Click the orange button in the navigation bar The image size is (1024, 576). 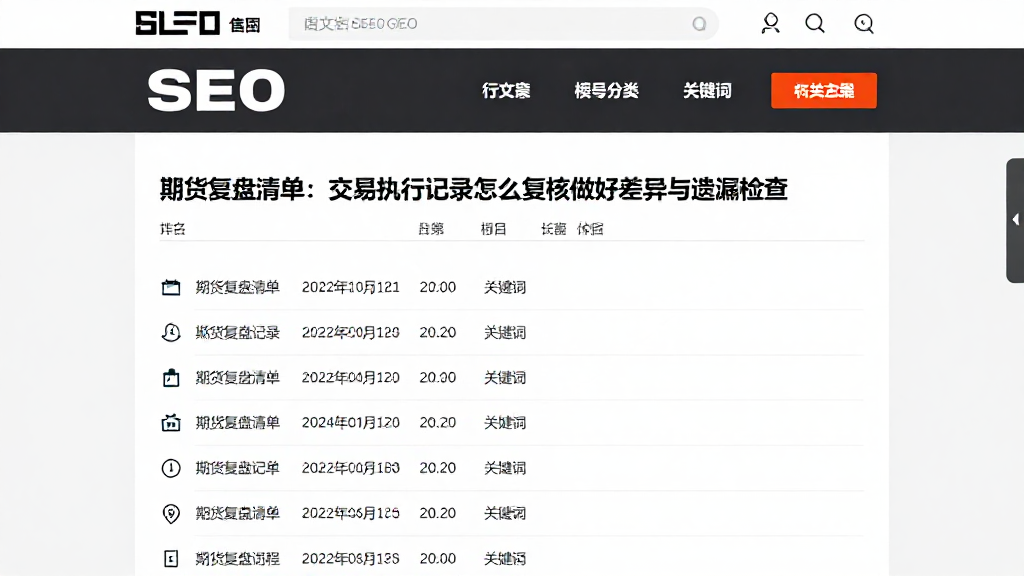(824, 90)
